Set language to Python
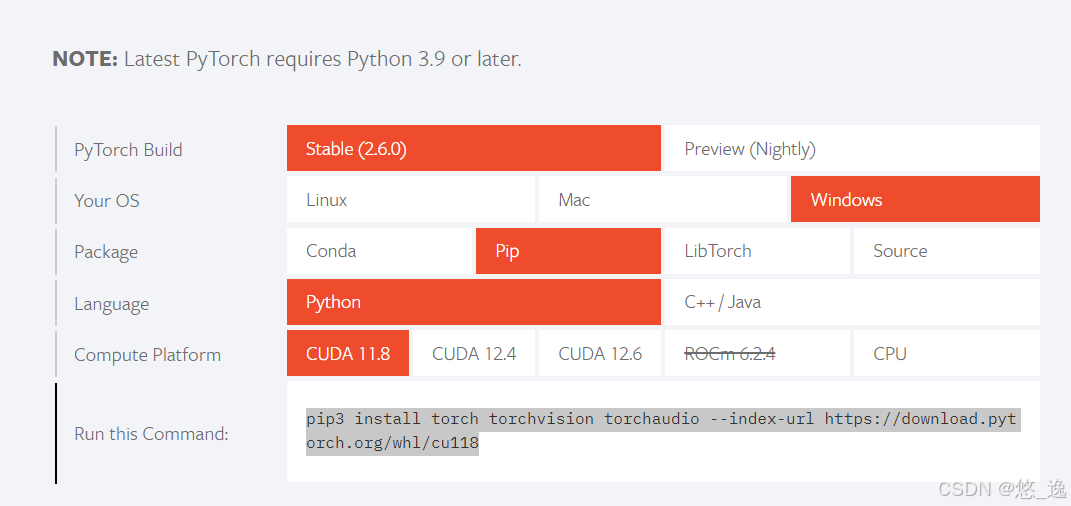1071x506 pixels. pos(473,302)
